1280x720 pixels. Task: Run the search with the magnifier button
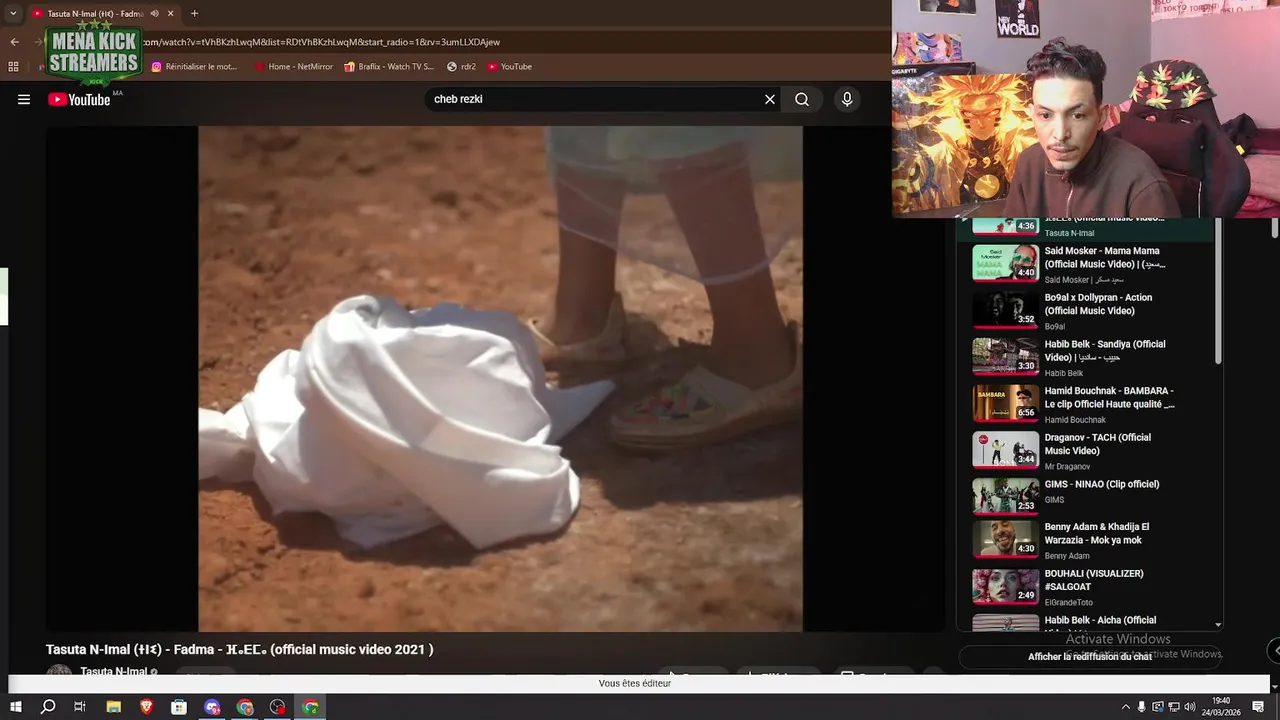coord(802,99)
